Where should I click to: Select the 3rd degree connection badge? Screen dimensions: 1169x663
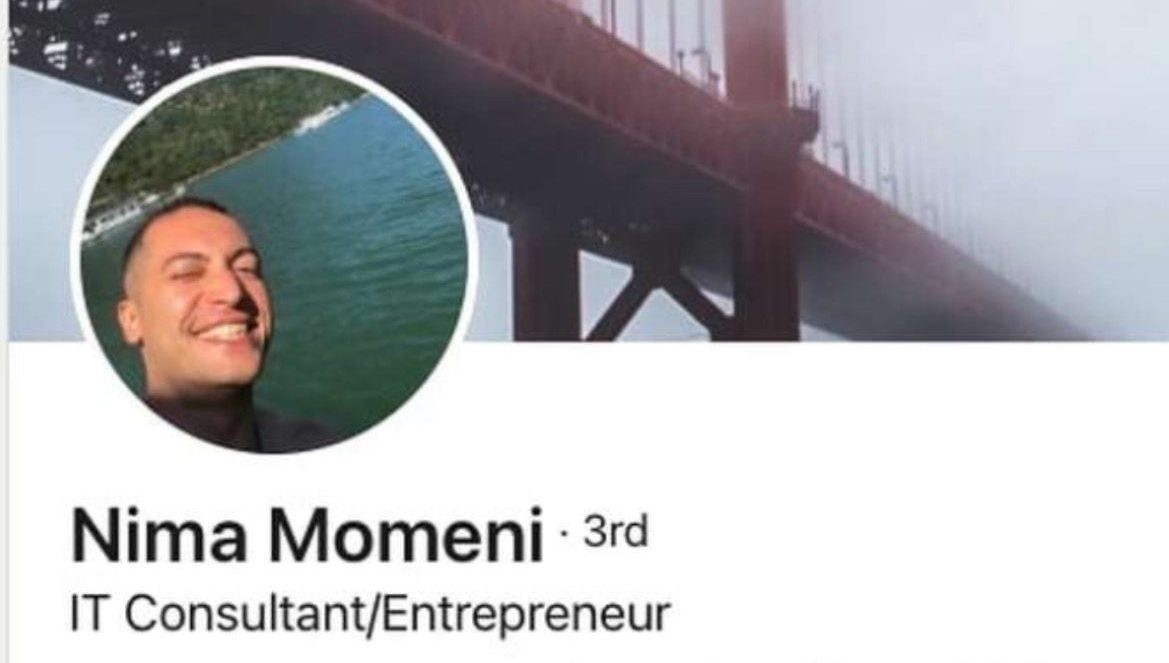(615, 532)
